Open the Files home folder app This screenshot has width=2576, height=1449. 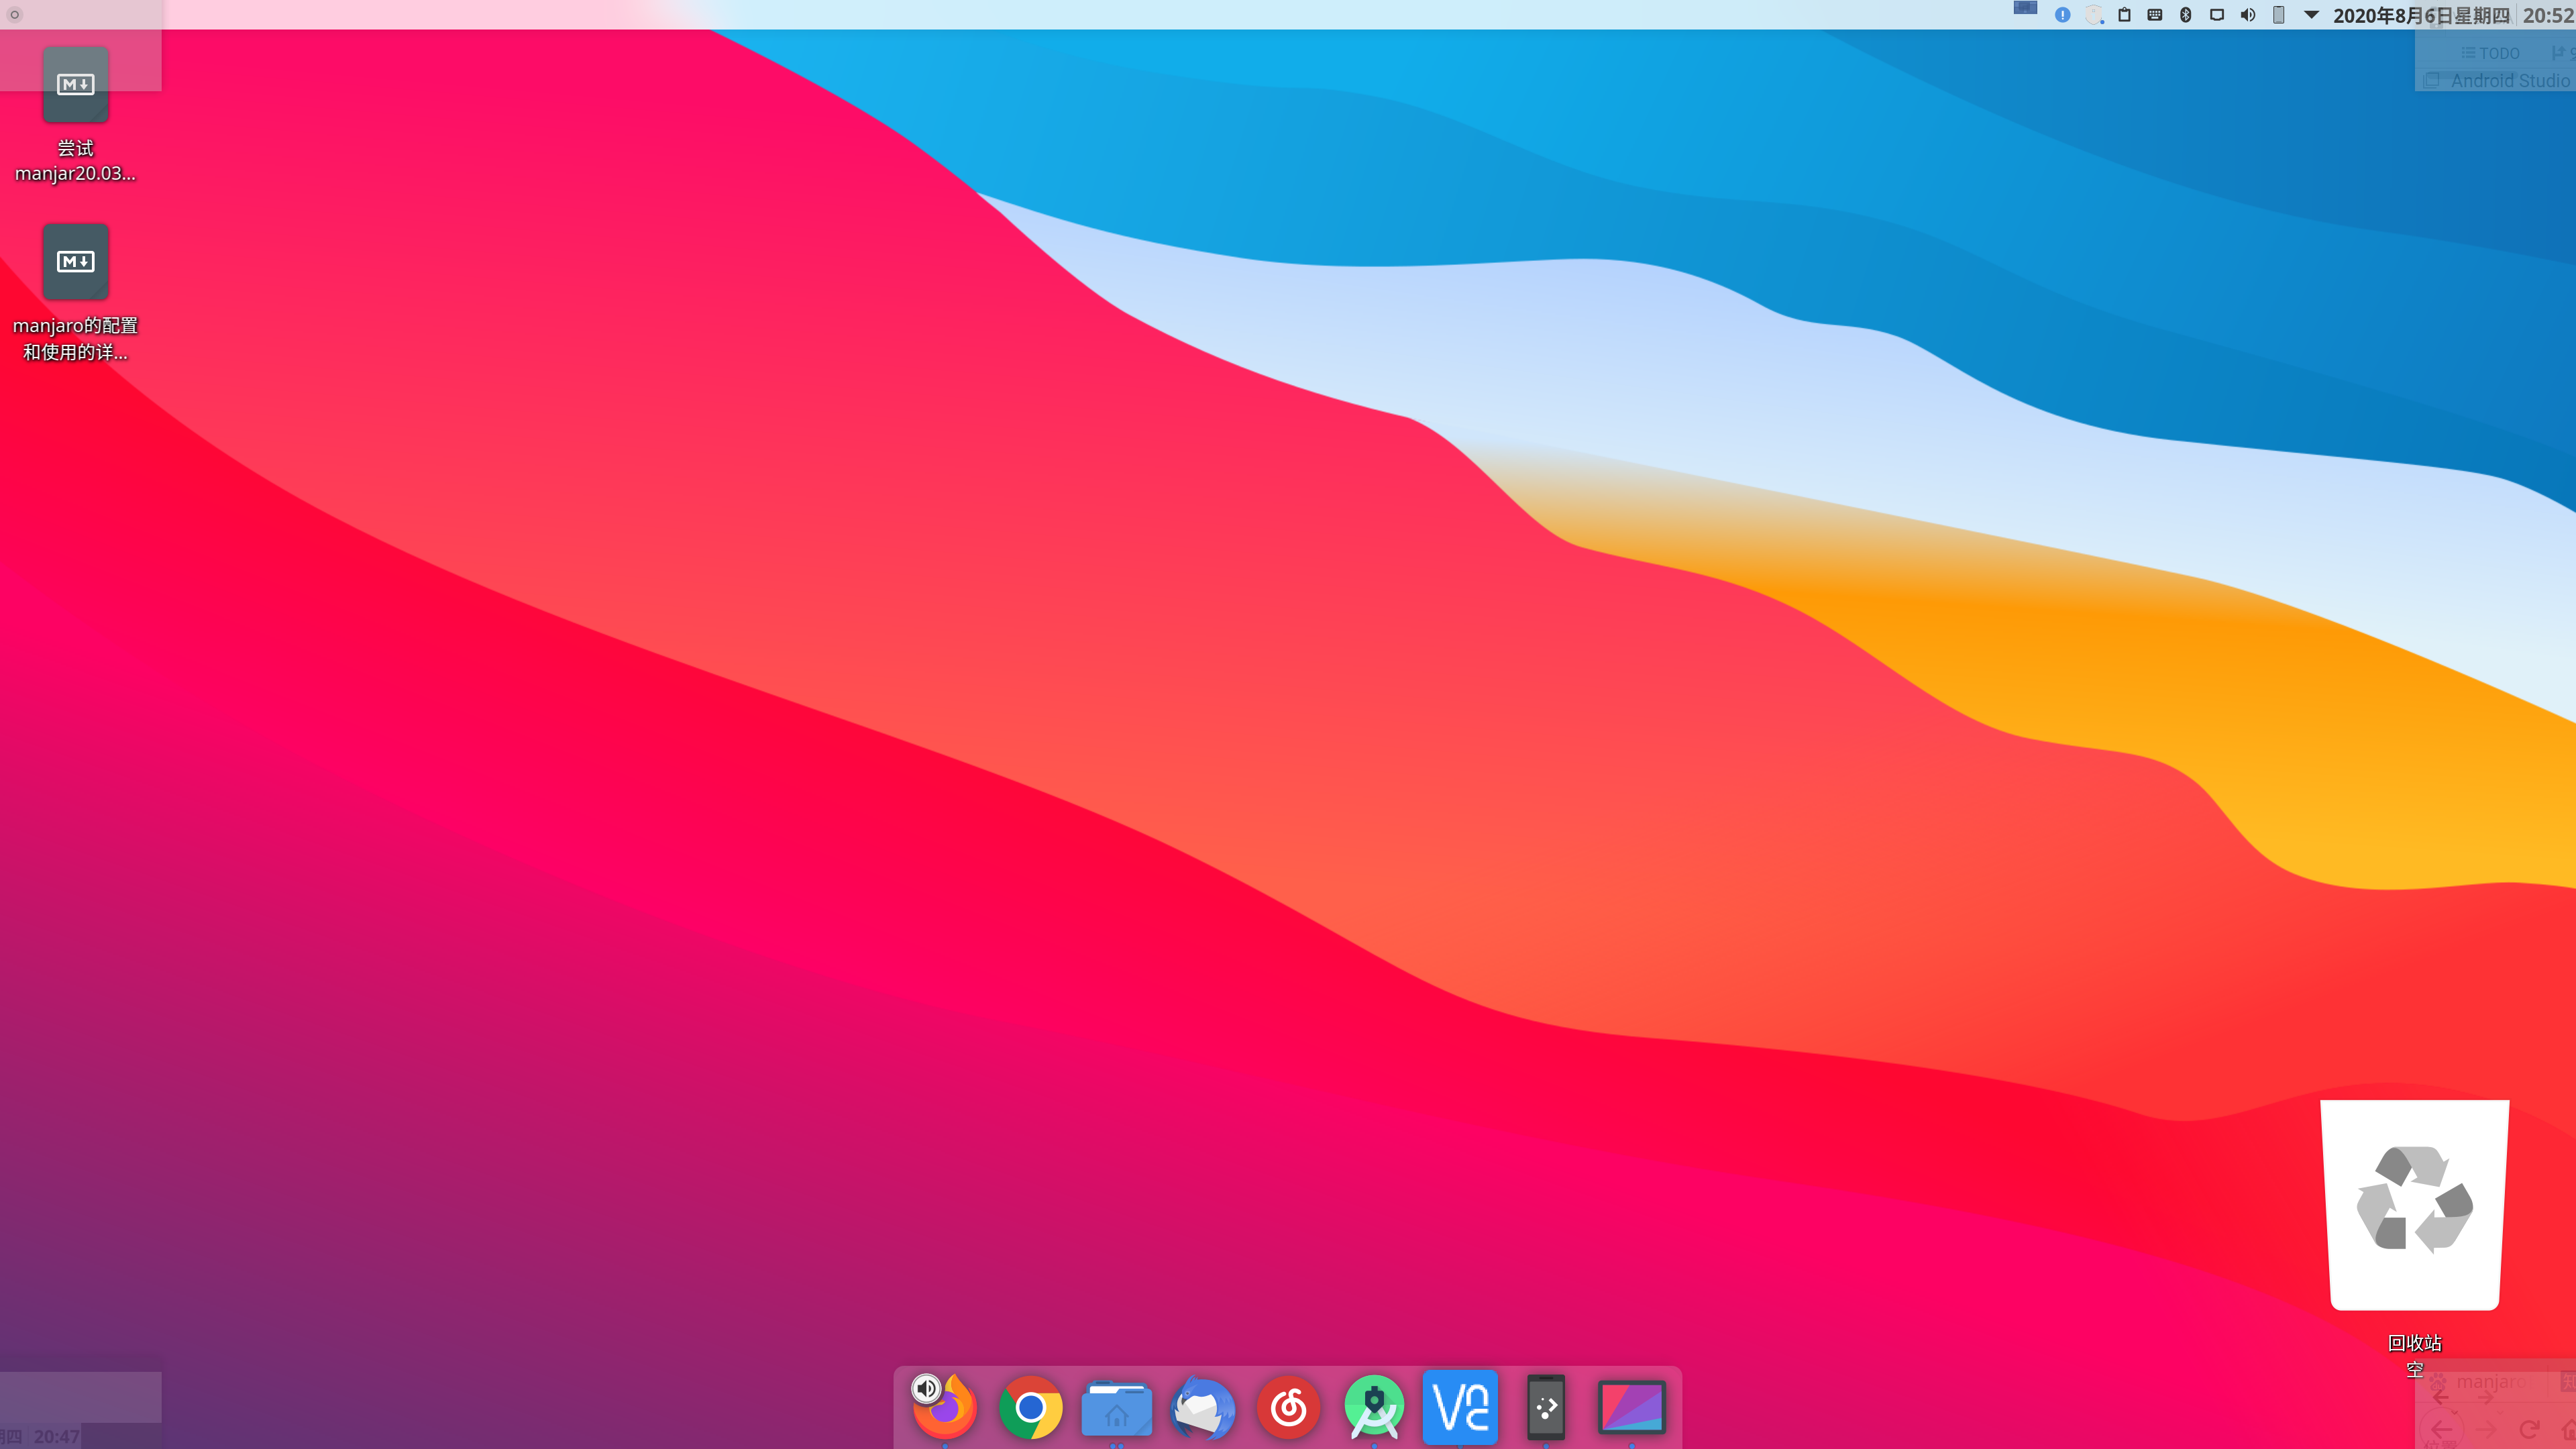pyautogui.click(x=1117, y=1410)
